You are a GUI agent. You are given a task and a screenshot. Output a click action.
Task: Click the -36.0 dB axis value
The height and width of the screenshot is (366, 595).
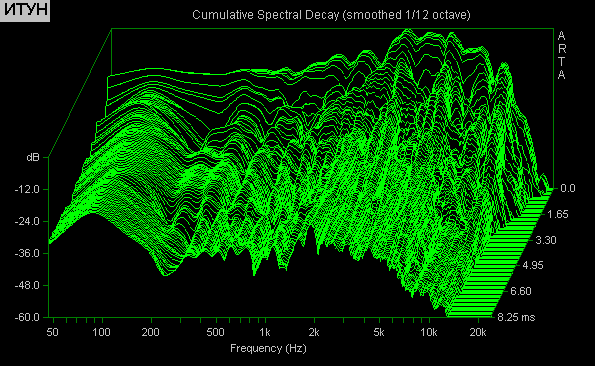pyautogui.click(x=27, y=253)
